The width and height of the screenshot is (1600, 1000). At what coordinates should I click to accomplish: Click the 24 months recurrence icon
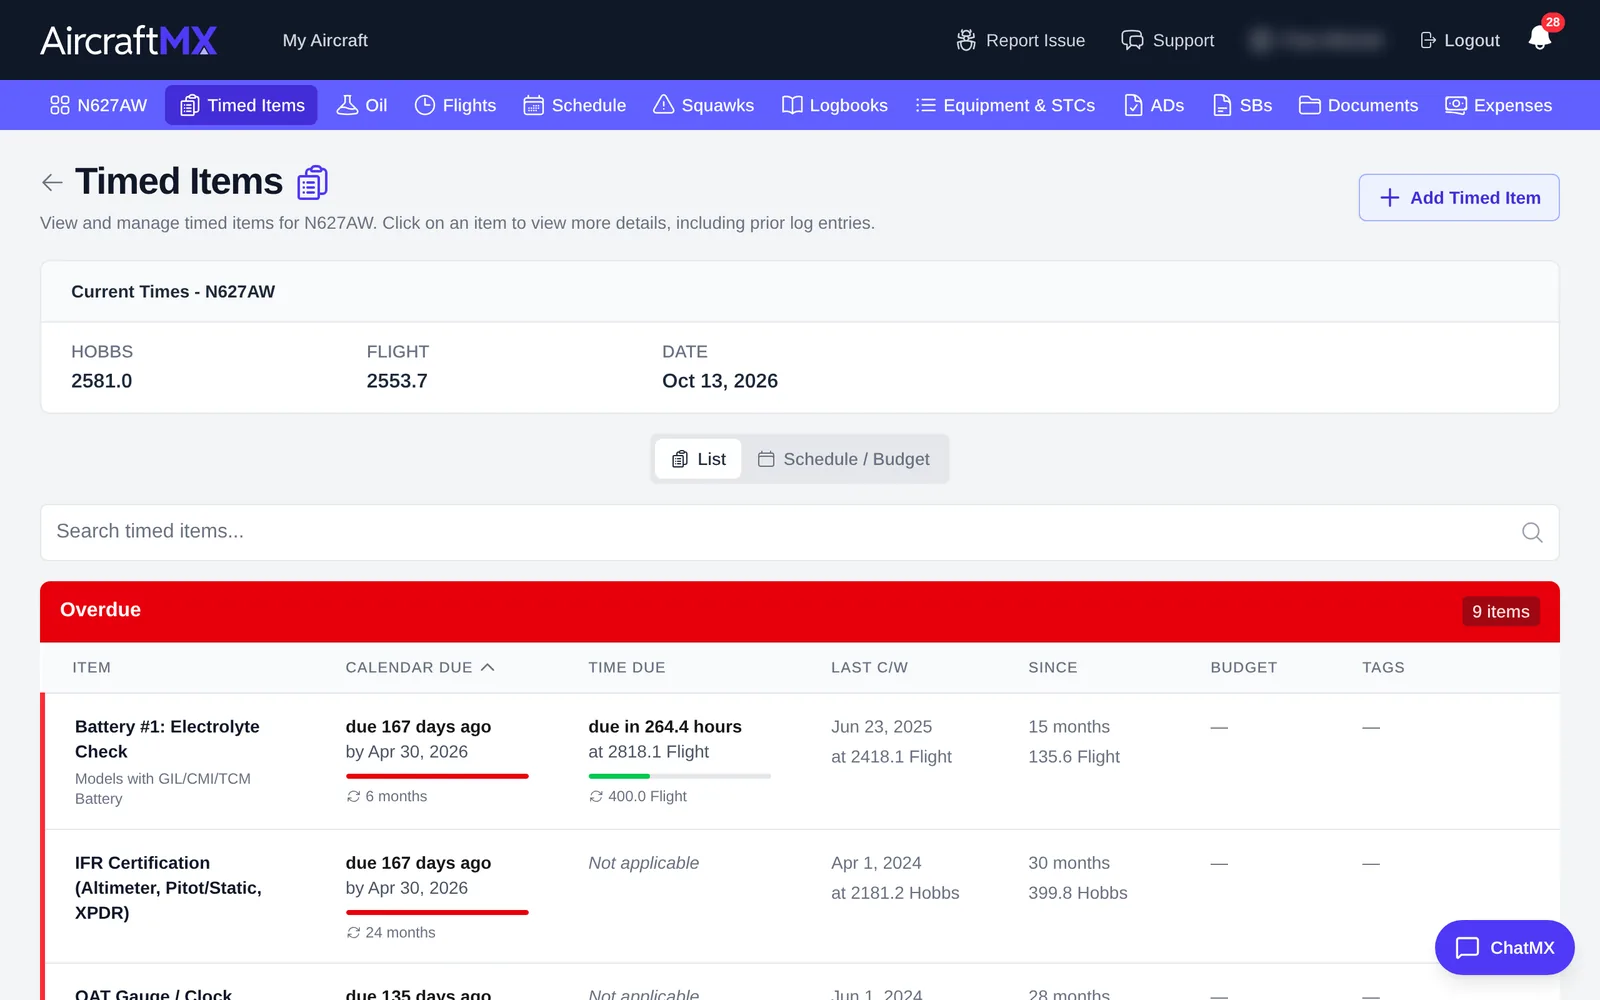353,932
